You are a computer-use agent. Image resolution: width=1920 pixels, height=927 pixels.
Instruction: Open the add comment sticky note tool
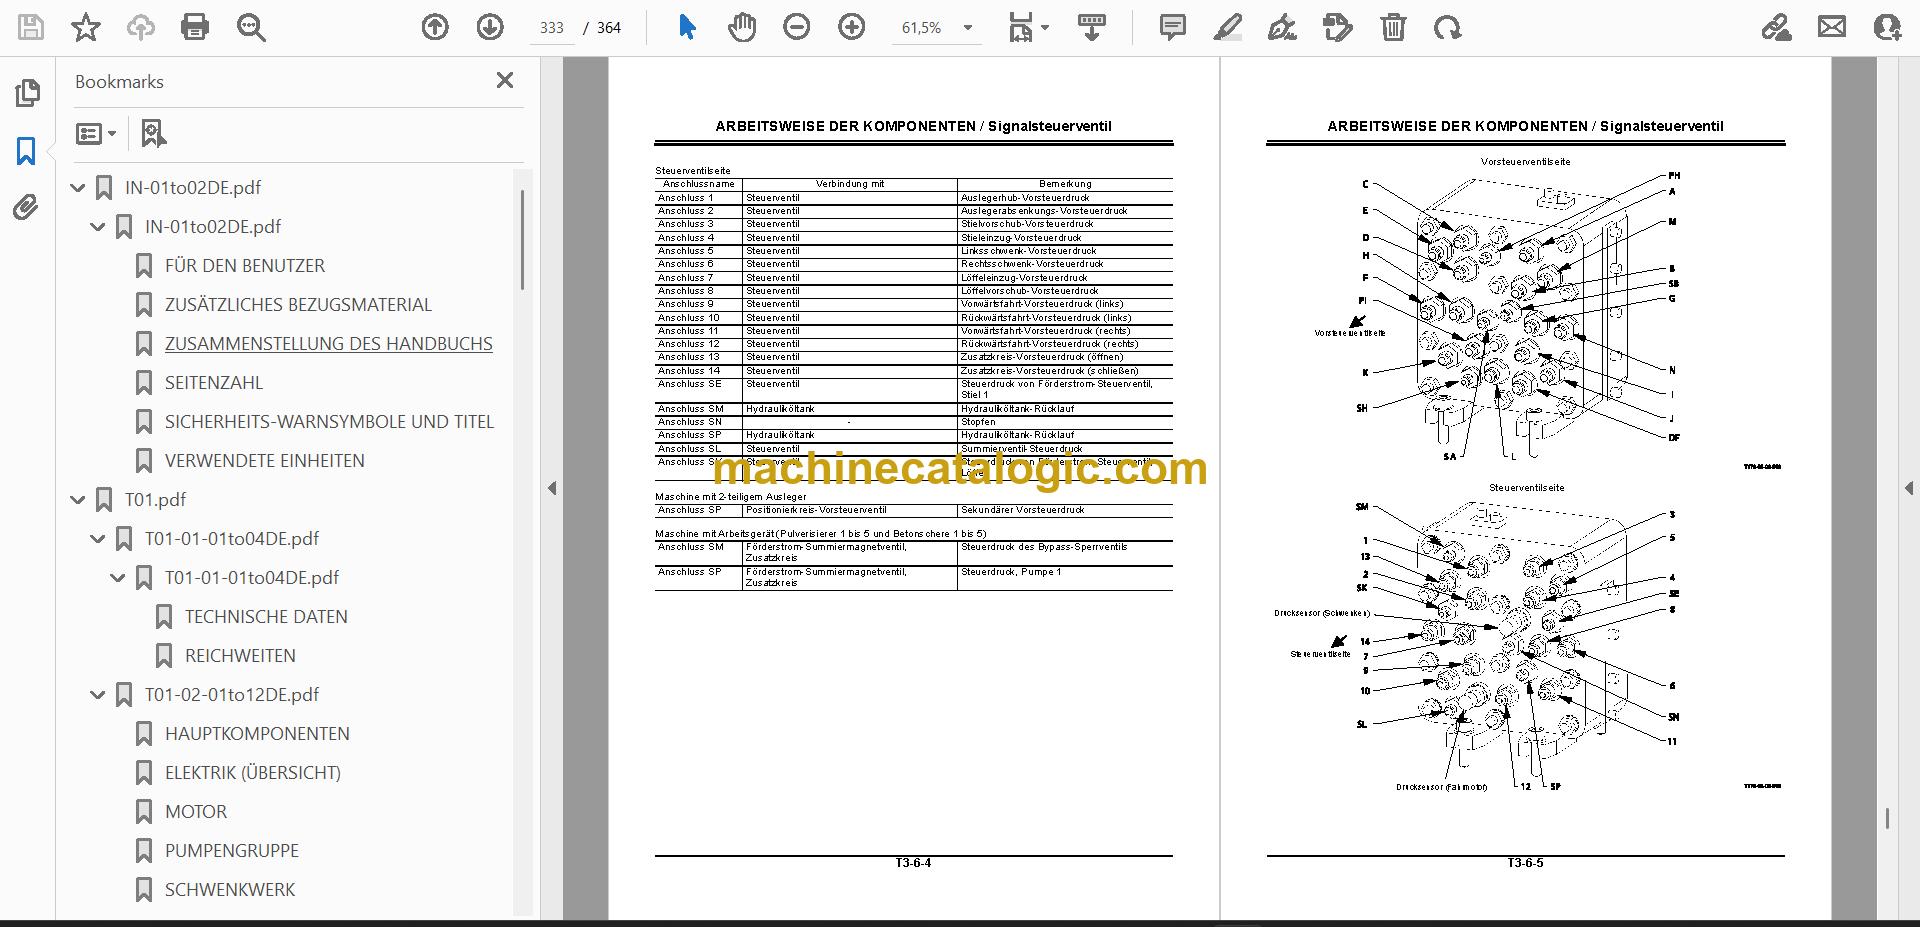(1172, 27)
